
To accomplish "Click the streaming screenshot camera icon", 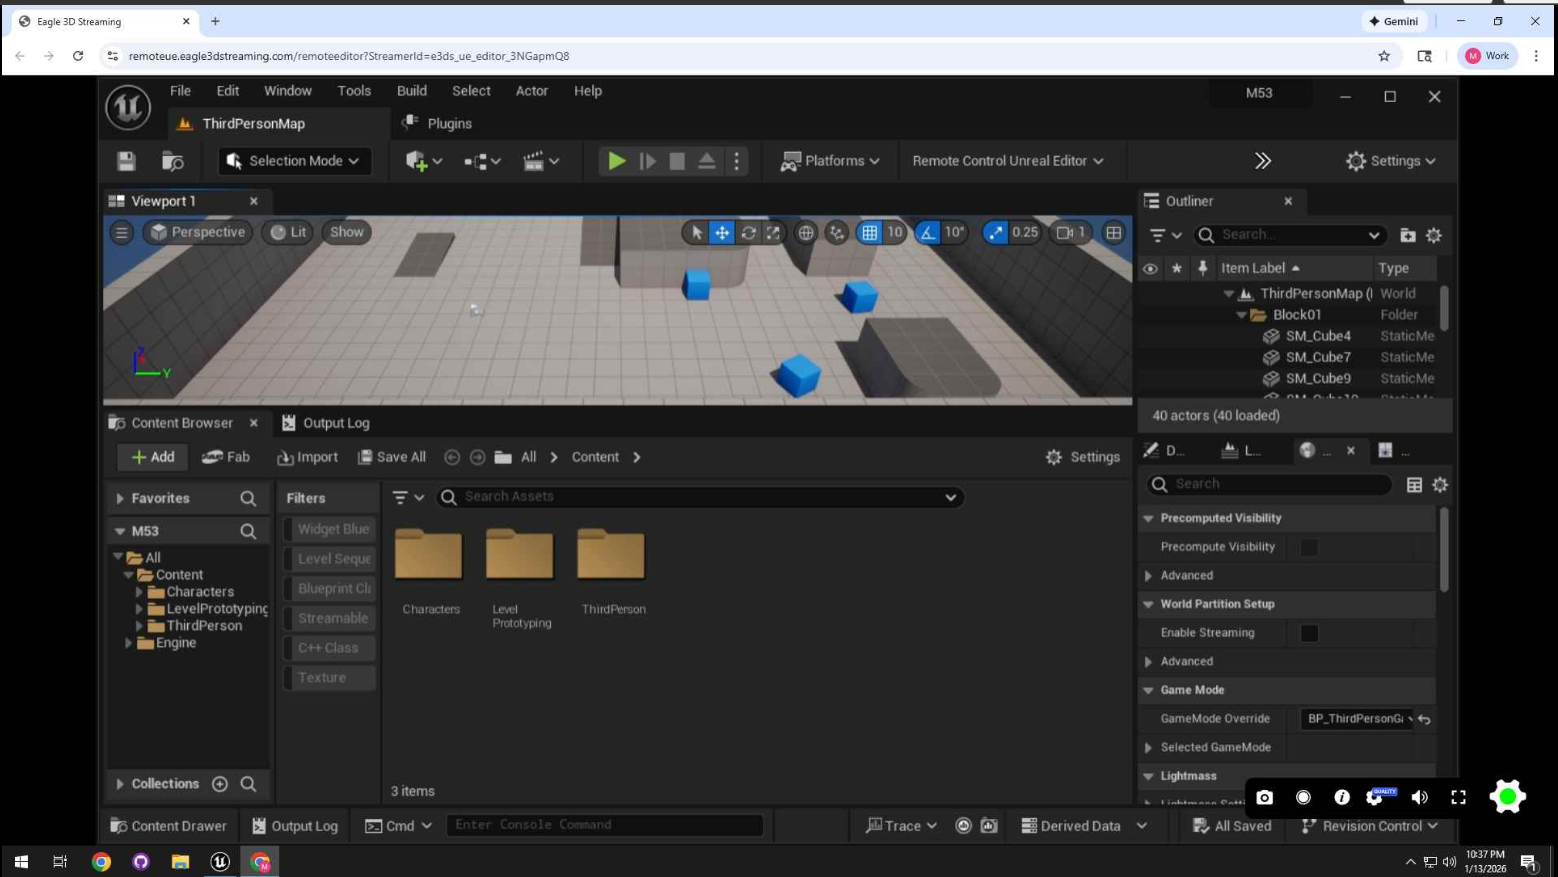I will (1264, 797).
